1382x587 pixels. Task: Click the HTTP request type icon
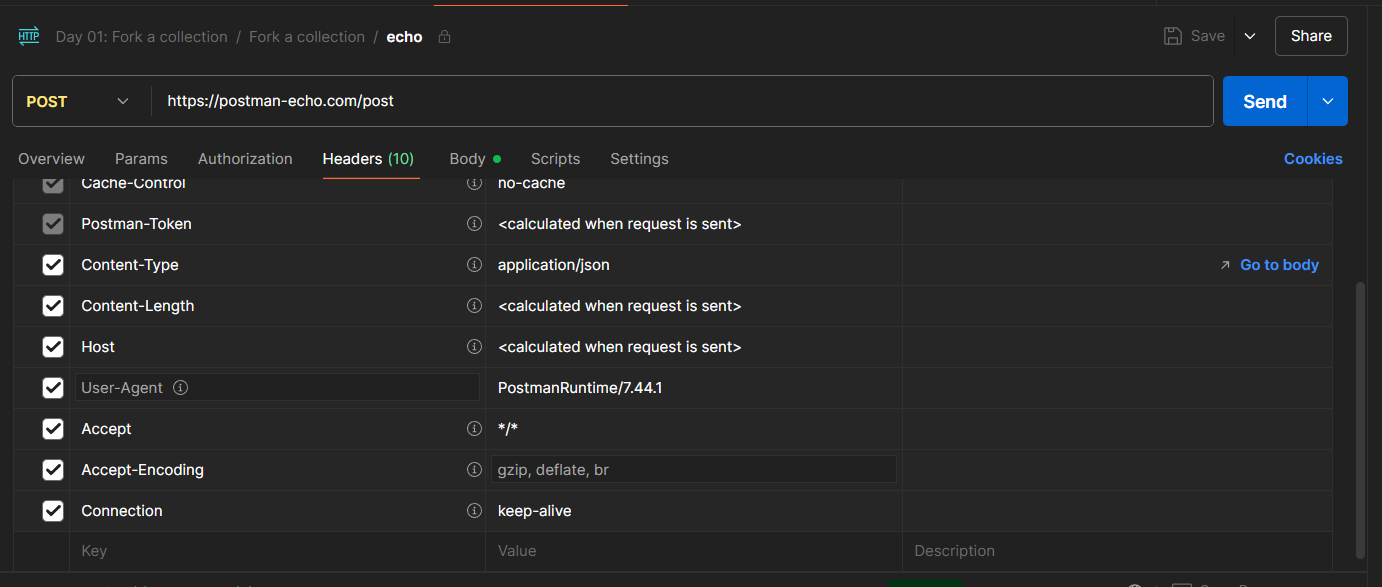[x=29, y=37]
